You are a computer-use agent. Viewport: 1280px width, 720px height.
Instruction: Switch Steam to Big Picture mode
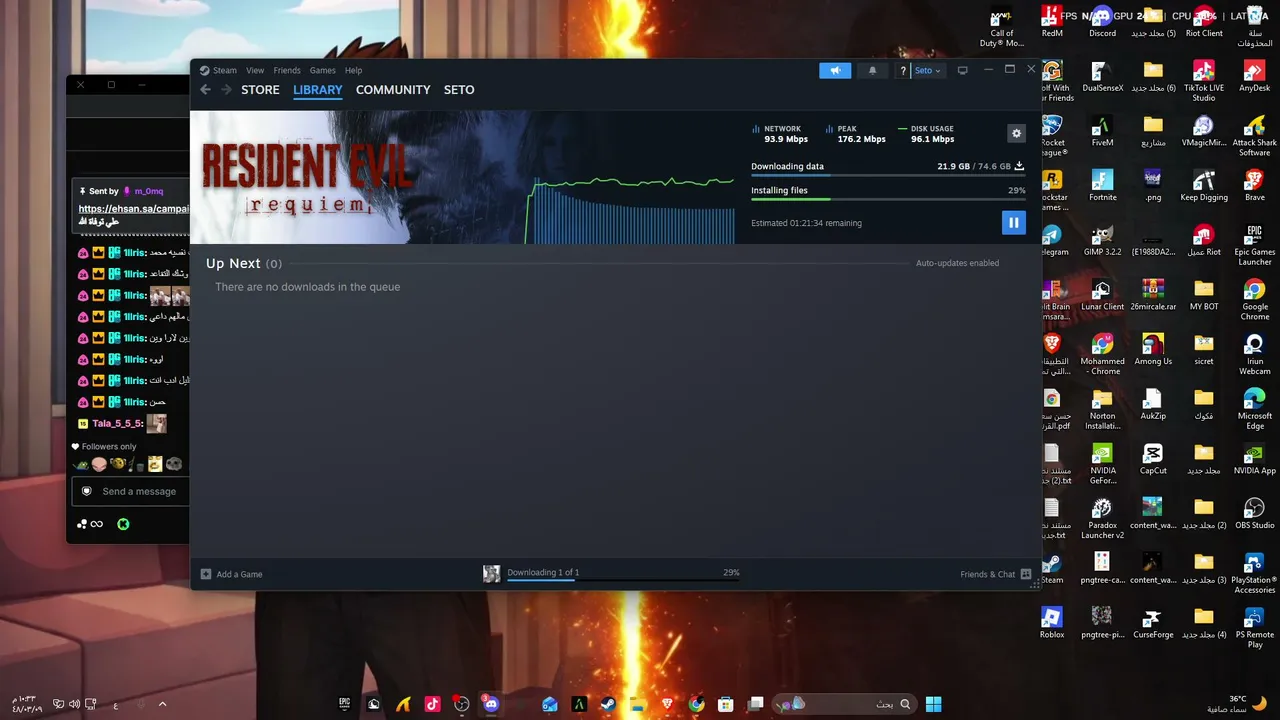[x=962, y=70]
